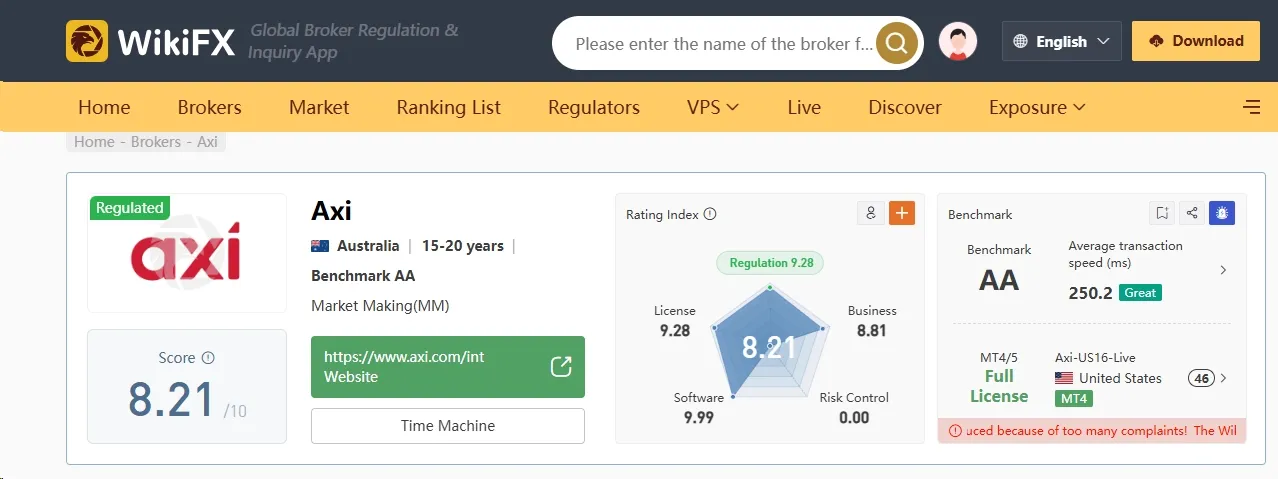Click the blue bug report icon
The image size is (1278, 479).
[x=1221, y=213]
